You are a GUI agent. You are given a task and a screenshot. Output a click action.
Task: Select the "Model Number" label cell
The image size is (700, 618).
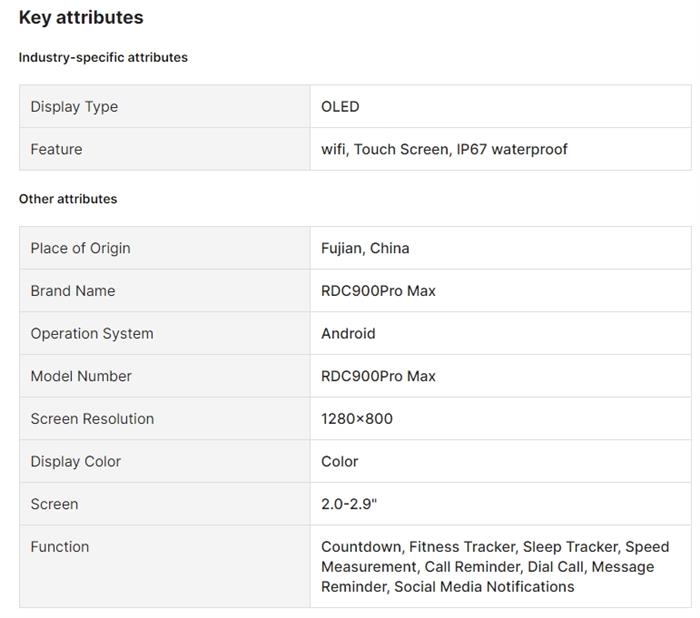(81, 376)
